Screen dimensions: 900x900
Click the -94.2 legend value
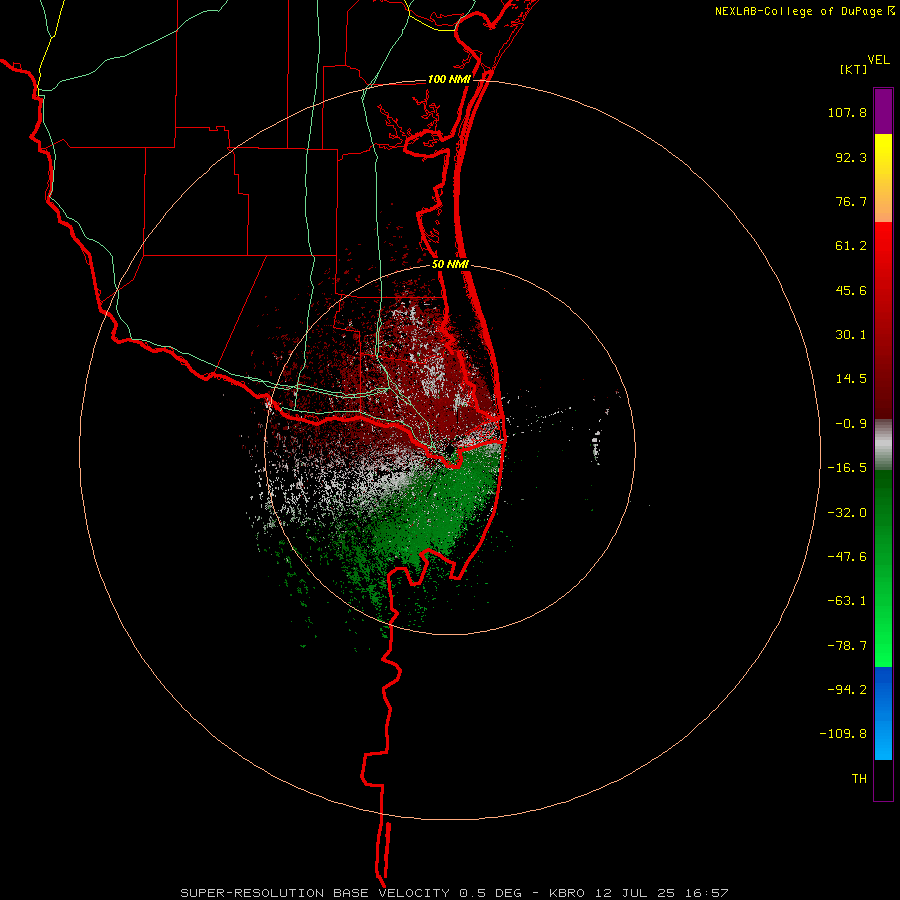point(847,689)
